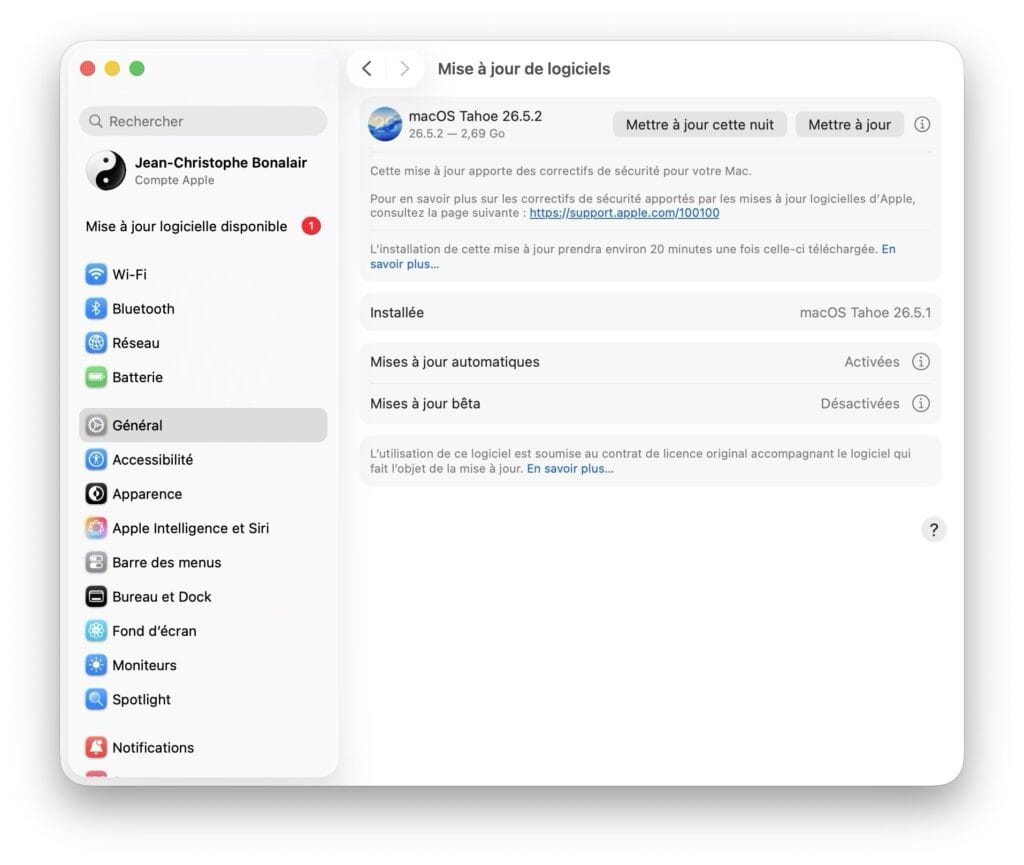Open Mise à jour logicielle disponible item
The image size is (1024, 865).
click(x=203, y=226)
